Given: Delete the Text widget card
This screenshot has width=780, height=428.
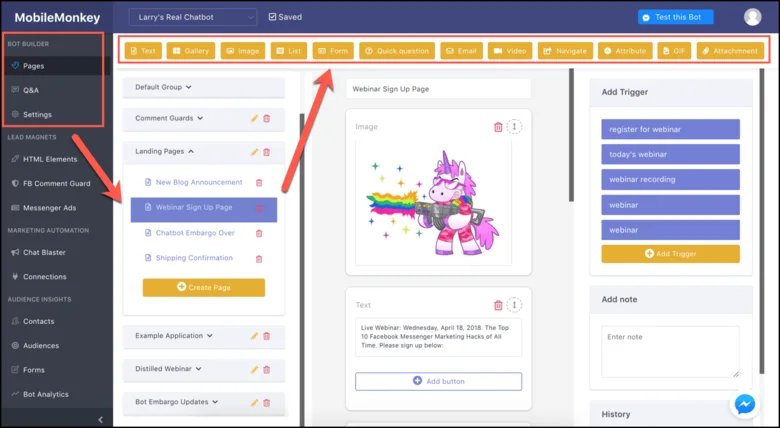Looking at the screenshot, I should pos(498,305).
